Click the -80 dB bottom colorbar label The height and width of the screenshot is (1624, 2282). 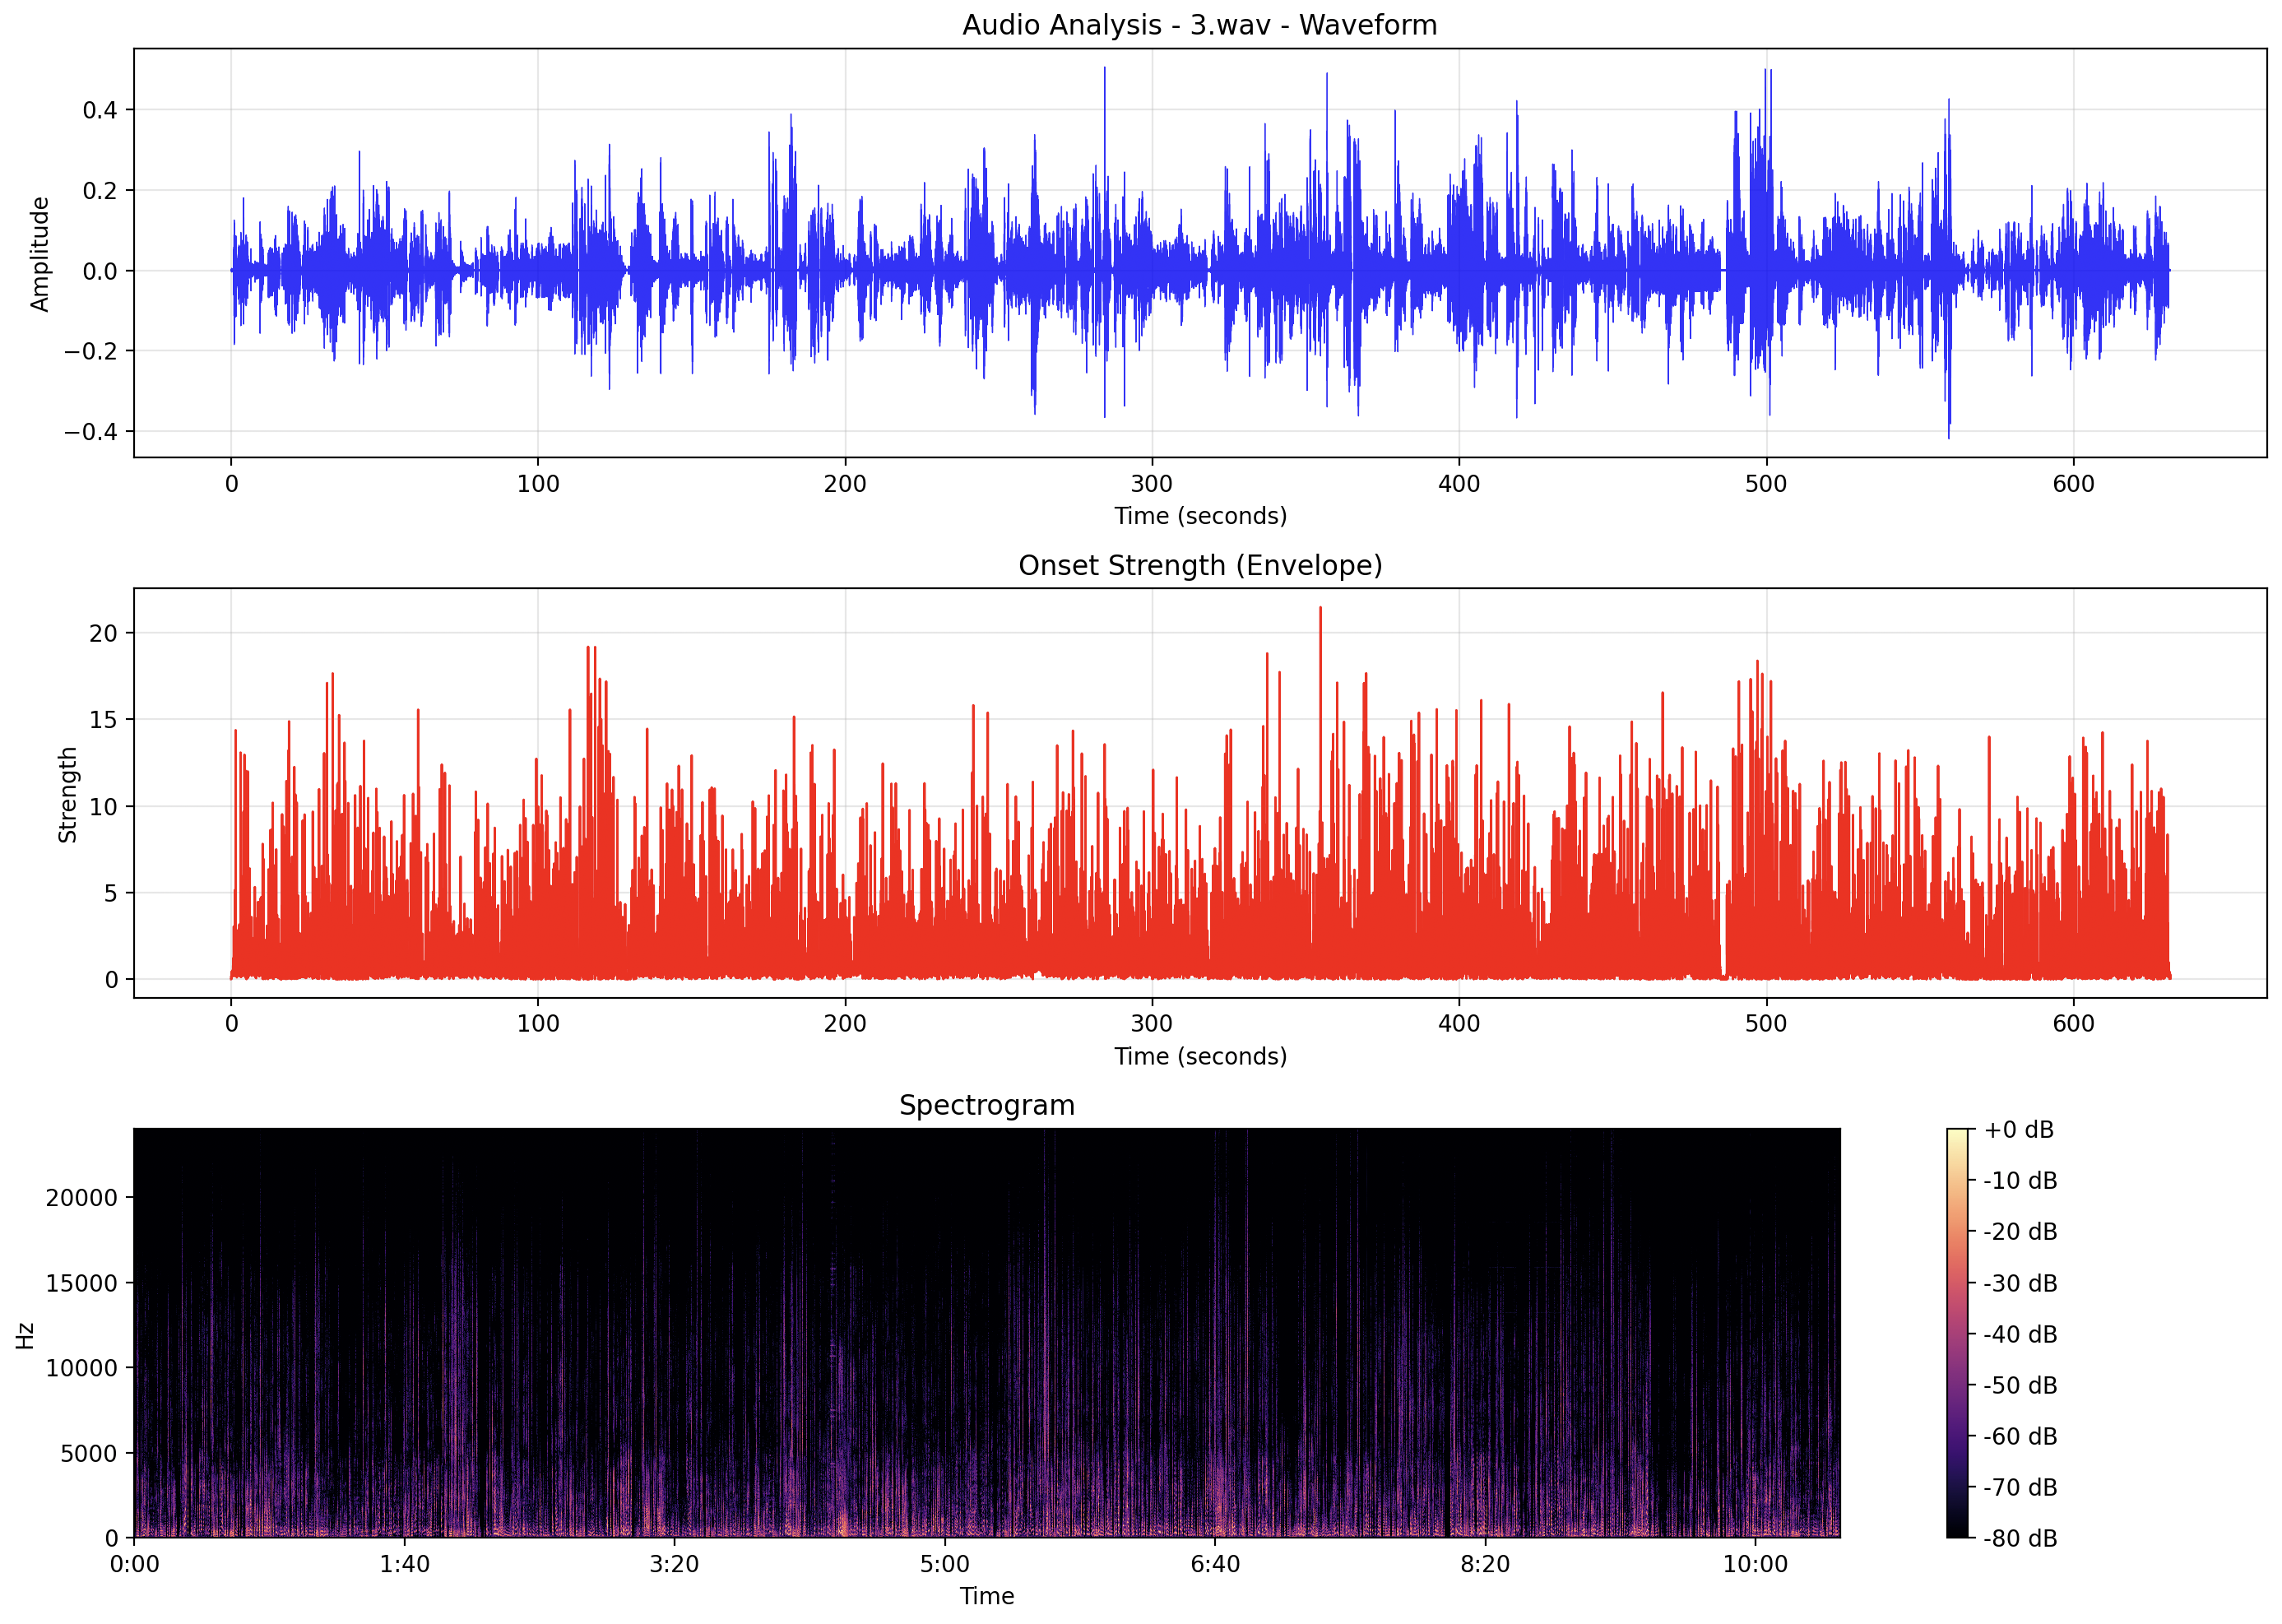point(2019,1538)
